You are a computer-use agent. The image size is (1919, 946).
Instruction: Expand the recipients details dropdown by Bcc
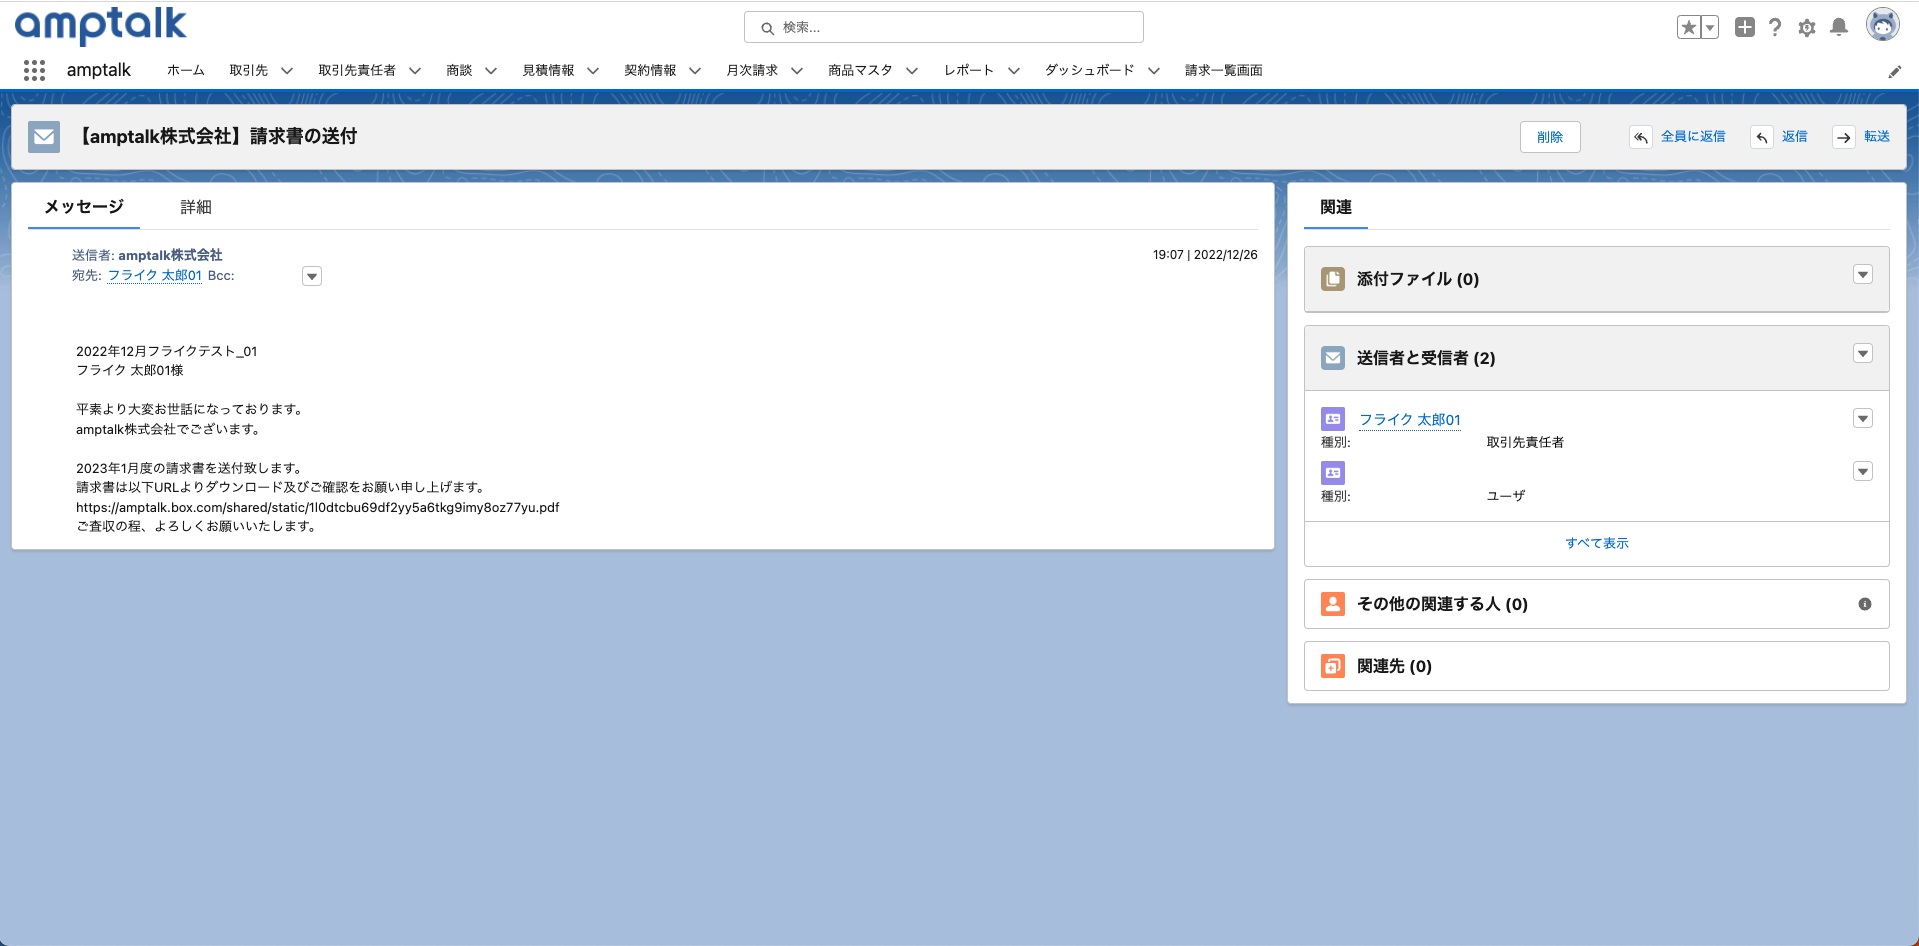click(312, 276)
